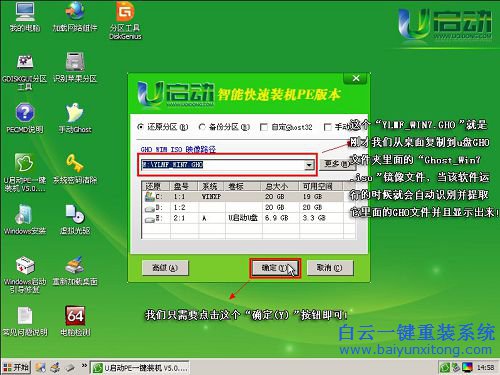Open the 虚拟光驱 desktop icon
The height and width of the screenshot is (375, 500).
pos(75,219)
